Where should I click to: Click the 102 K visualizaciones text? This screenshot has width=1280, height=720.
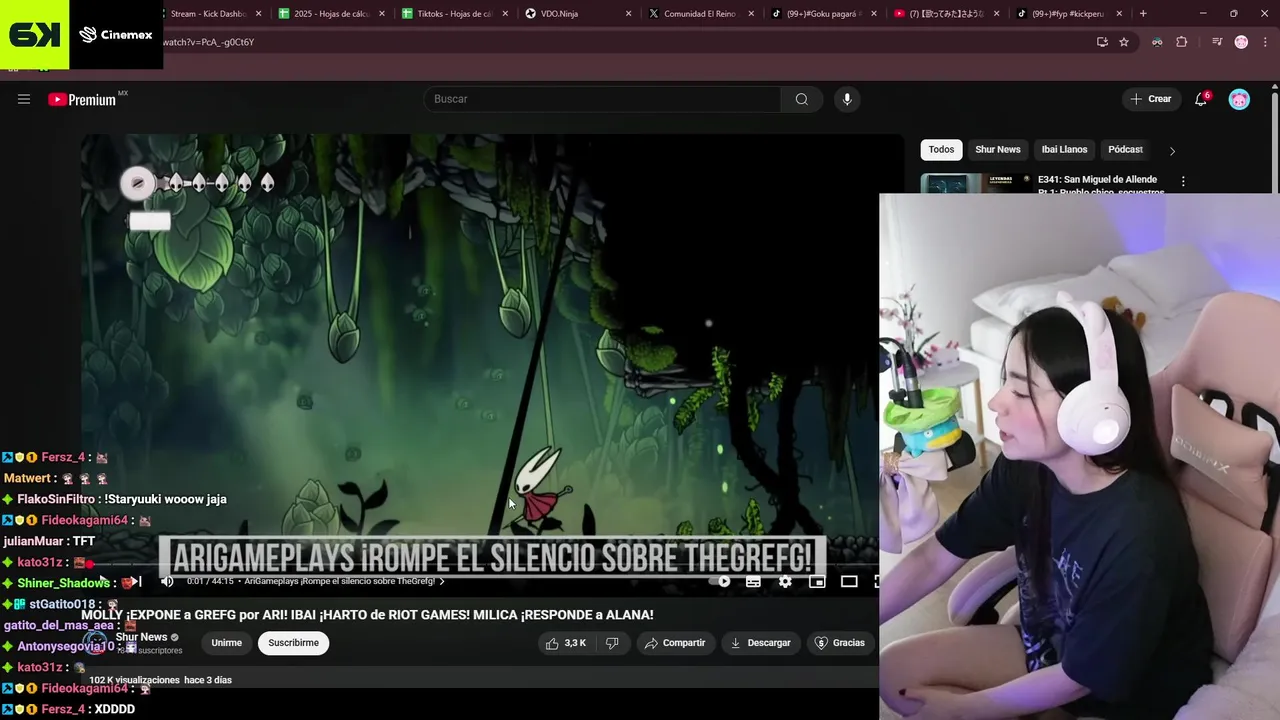135,680
